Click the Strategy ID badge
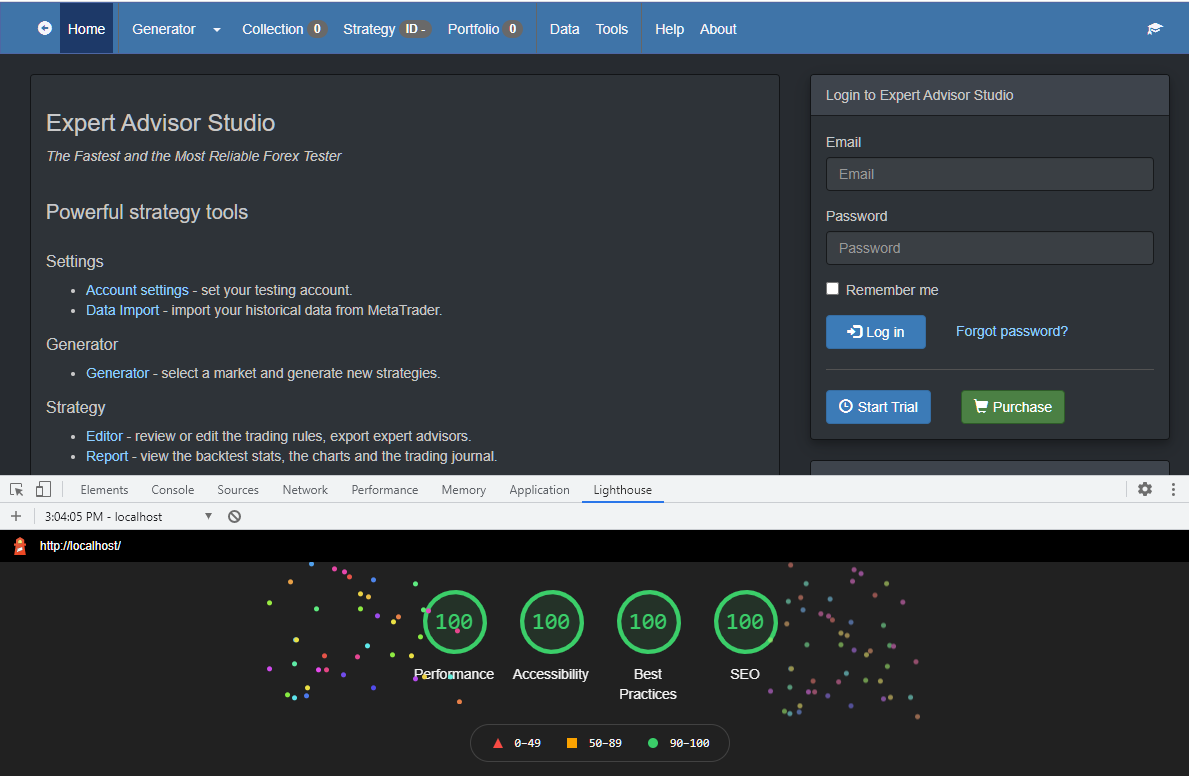The width and height of the screenshot is (1189, 776). point(415,29)
